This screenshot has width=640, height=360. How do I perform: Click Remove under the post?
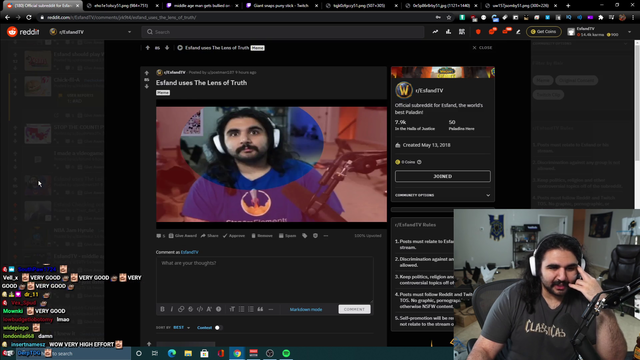(x=262, y=236)
